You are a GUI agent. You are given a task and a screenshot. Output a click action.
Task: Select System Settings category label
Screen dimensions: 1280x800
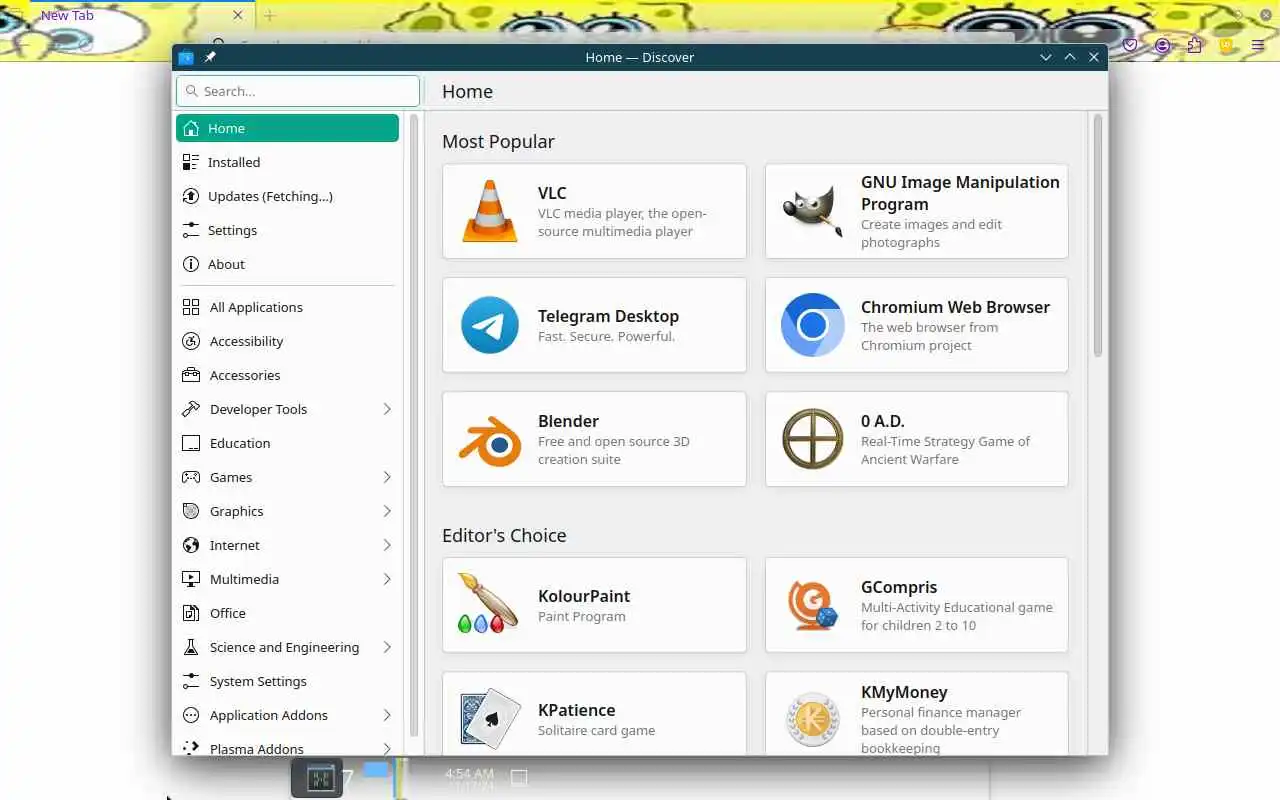pyautogui.click(x=258, y=681)
